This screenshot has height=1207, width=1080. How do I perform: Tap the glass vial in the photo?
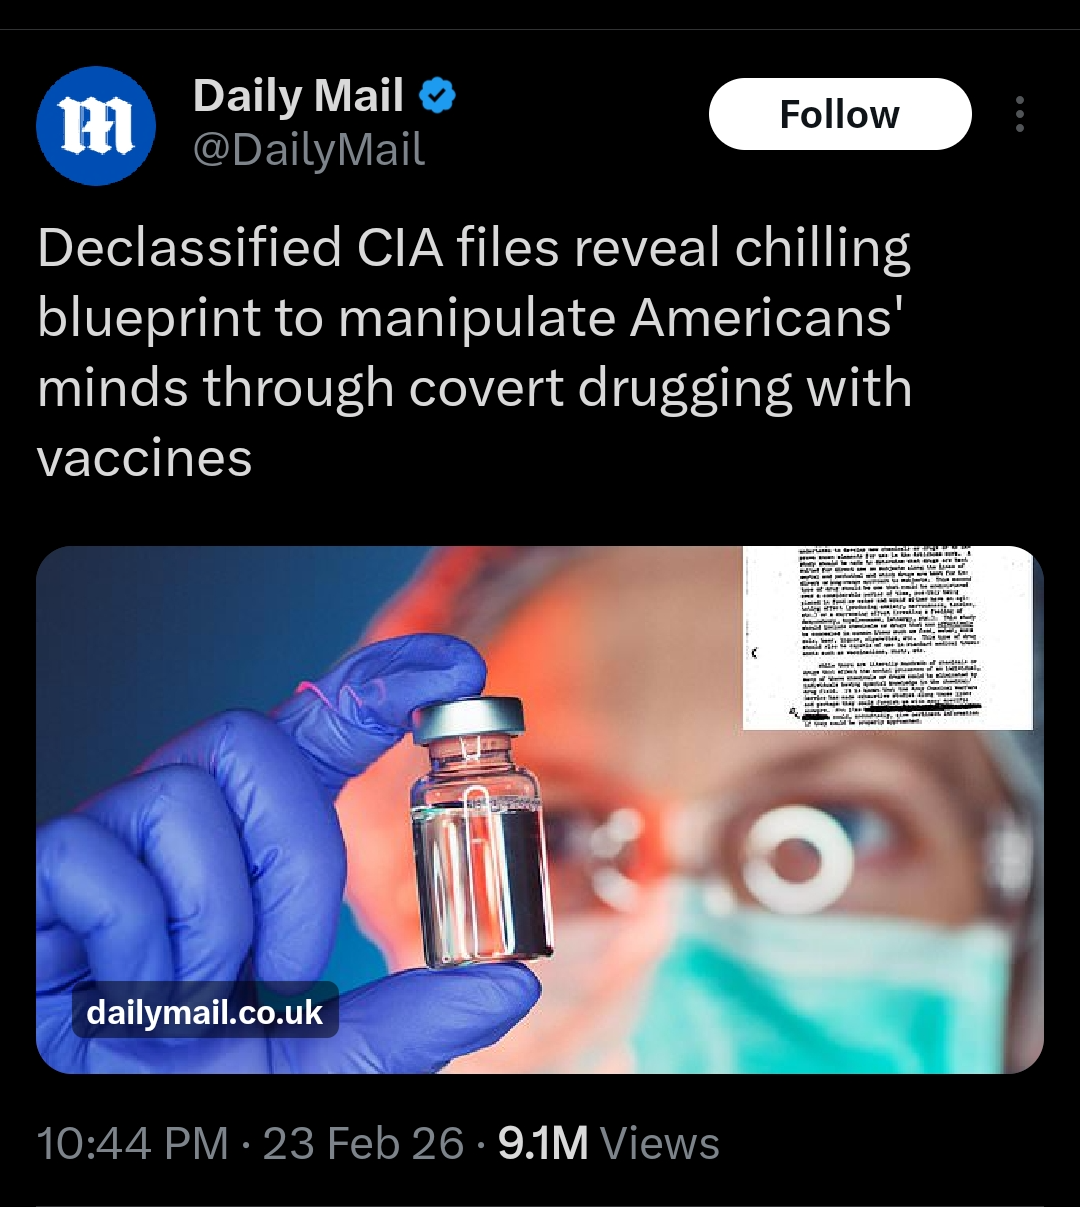[482, 832]
